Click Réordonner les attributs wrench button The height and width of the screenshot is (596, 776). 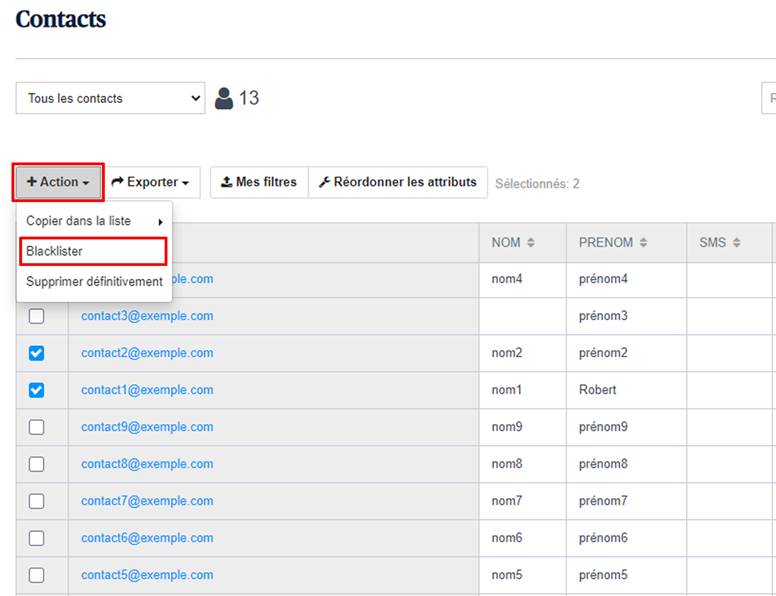point(397,182)
